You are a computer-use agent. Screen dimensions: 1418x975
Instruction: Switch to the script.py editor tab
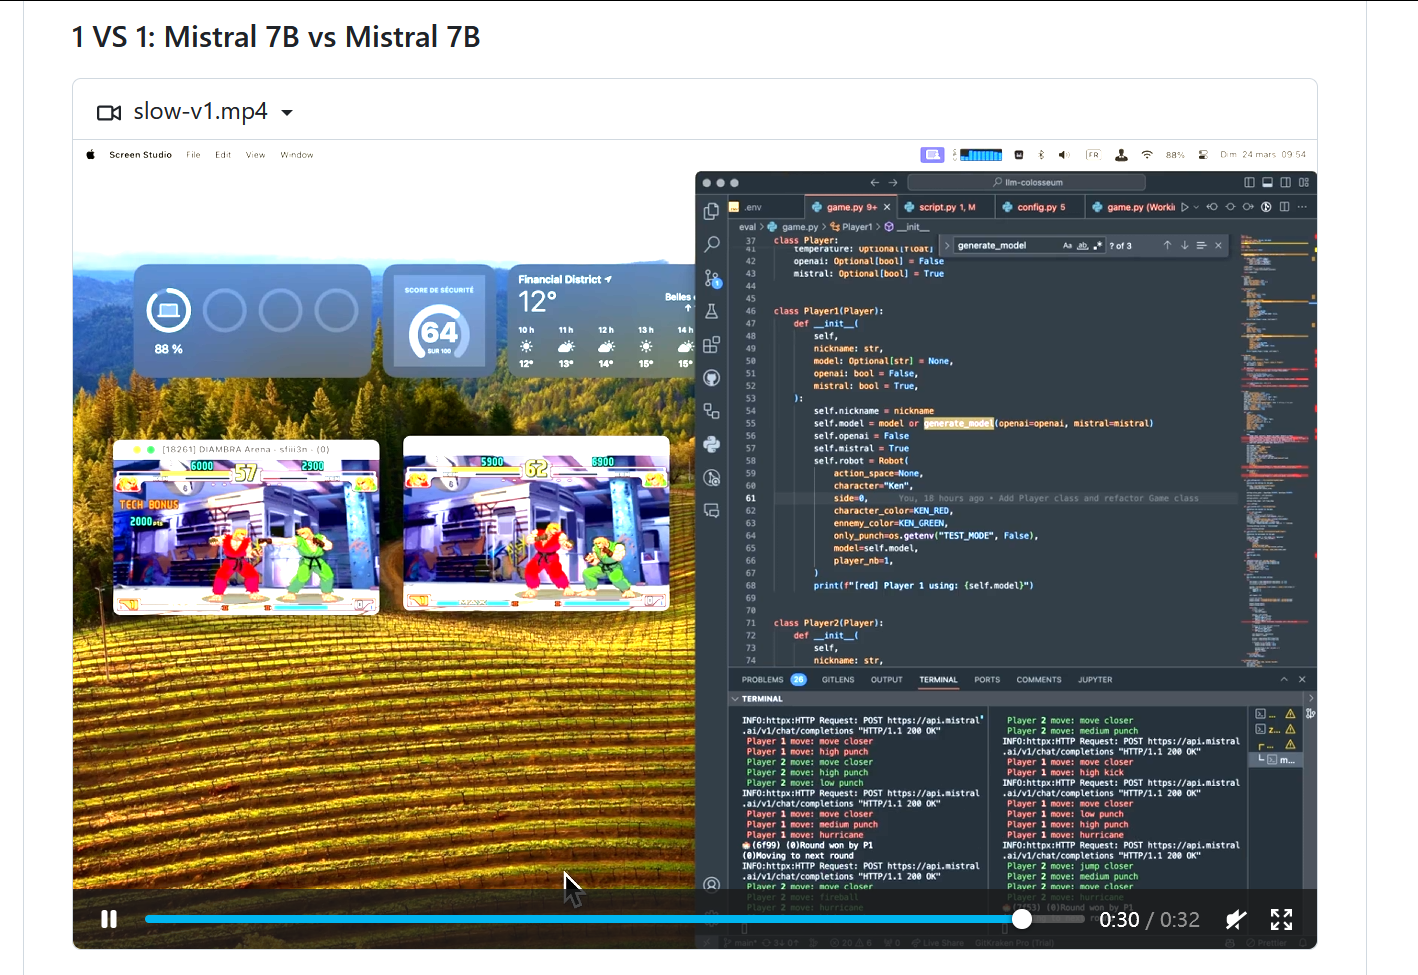coord(946,207)
